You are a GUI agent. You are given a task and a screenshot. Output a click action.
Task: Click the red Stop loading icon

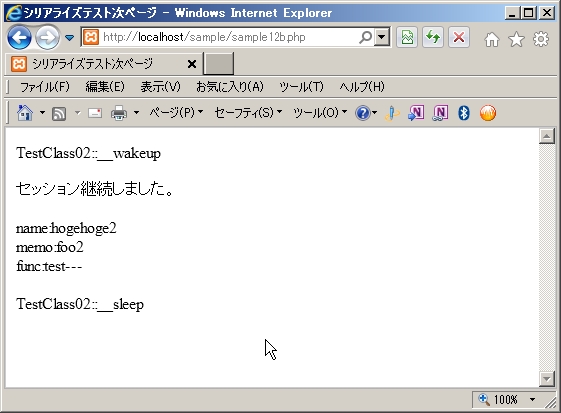(459, 37)
